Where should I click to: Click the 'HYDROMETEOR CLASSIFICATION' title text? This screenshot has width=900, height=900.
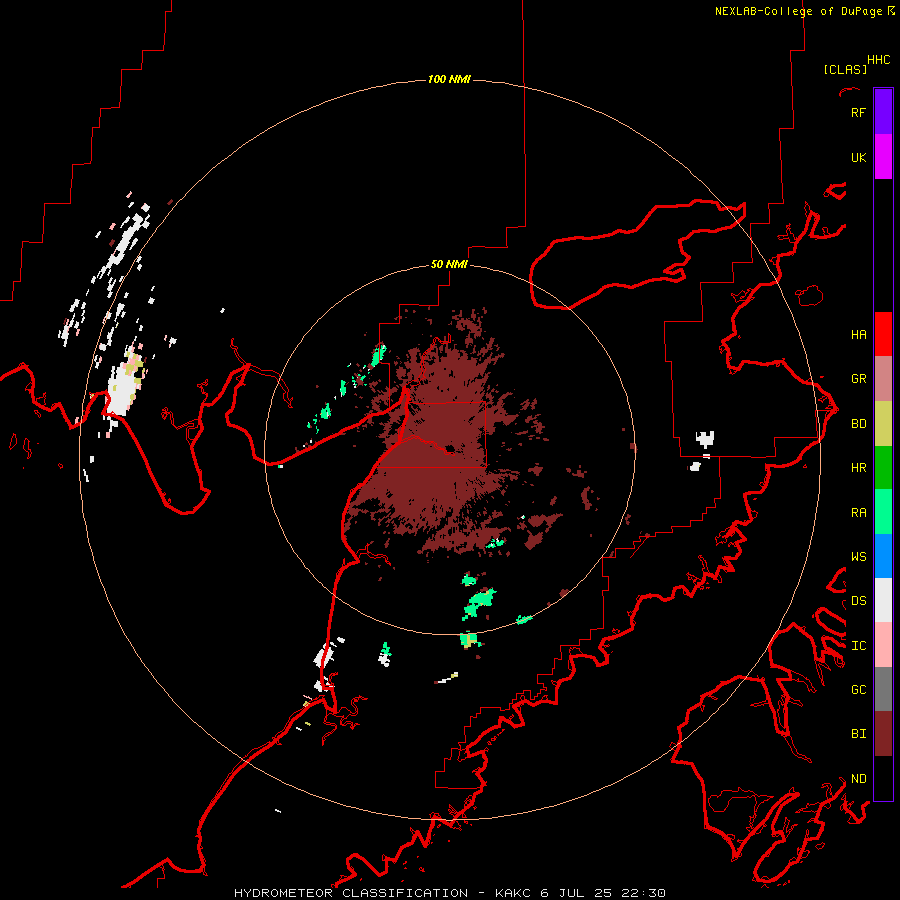tap(351, 893)
